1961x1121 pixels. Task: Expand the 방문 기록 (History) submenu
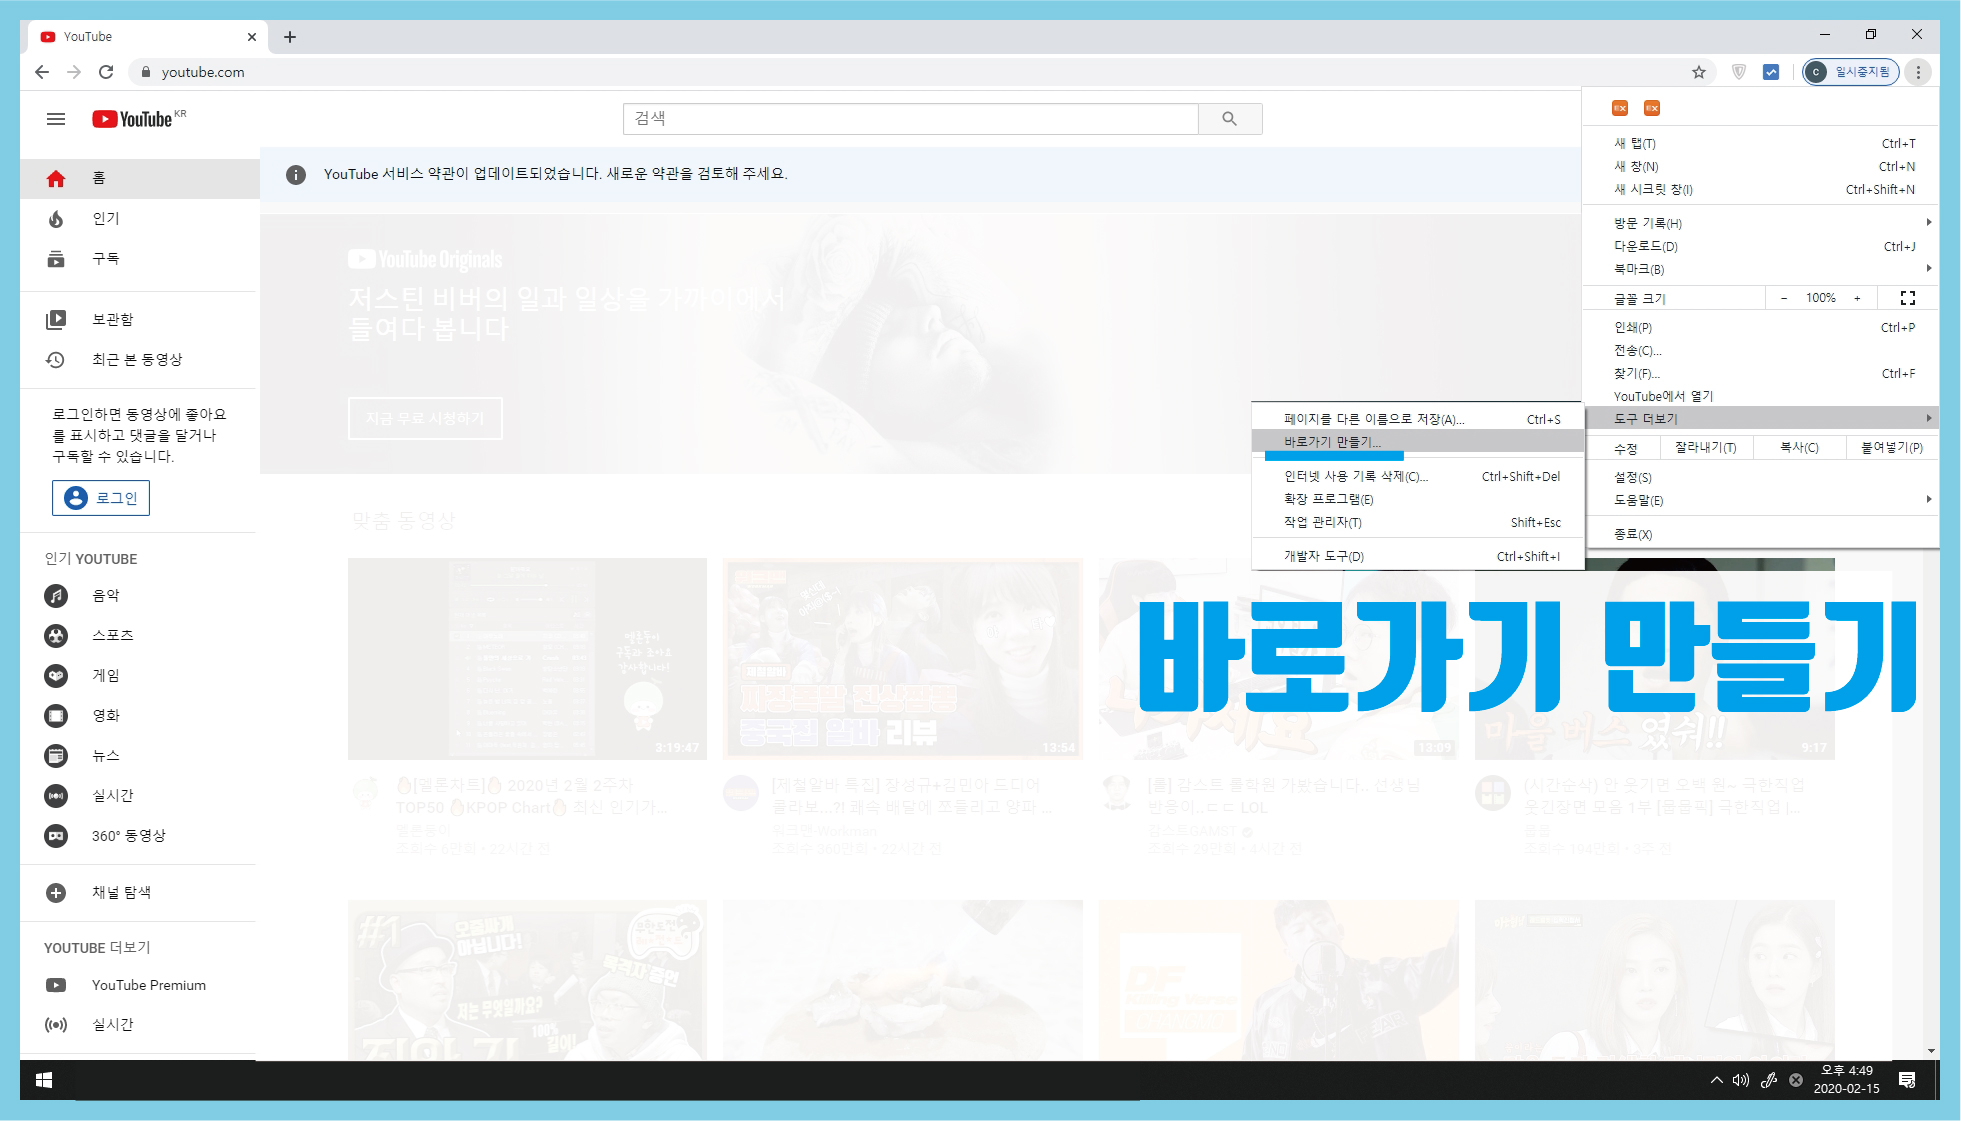1760,223
